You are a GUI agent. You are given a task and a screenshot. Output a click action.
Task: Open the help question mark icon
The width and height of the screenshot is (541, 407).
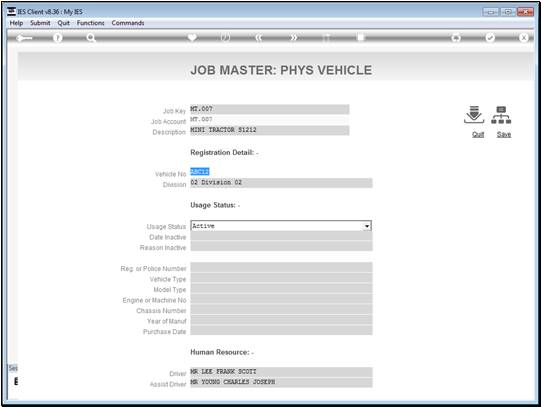pyautogui.click(x=58, y=38)
